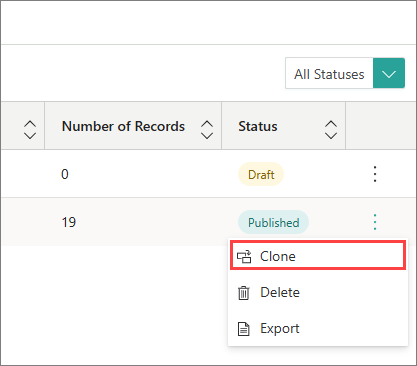Image resolution: width=417 pixels, height=366 pixels.
Task: Choose Delete in the context menu
Action: coord(318,292)
